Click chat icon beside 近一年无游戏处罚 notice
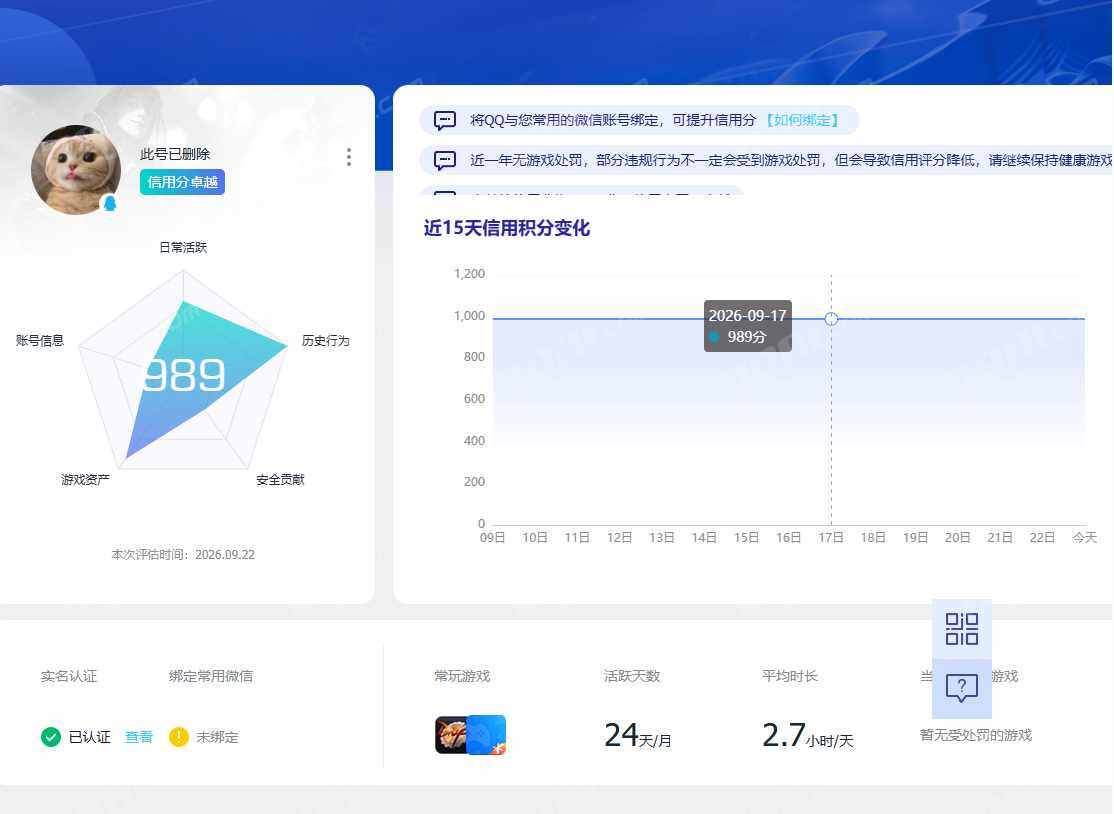The image size is (1114, 814). click(445, 161)
